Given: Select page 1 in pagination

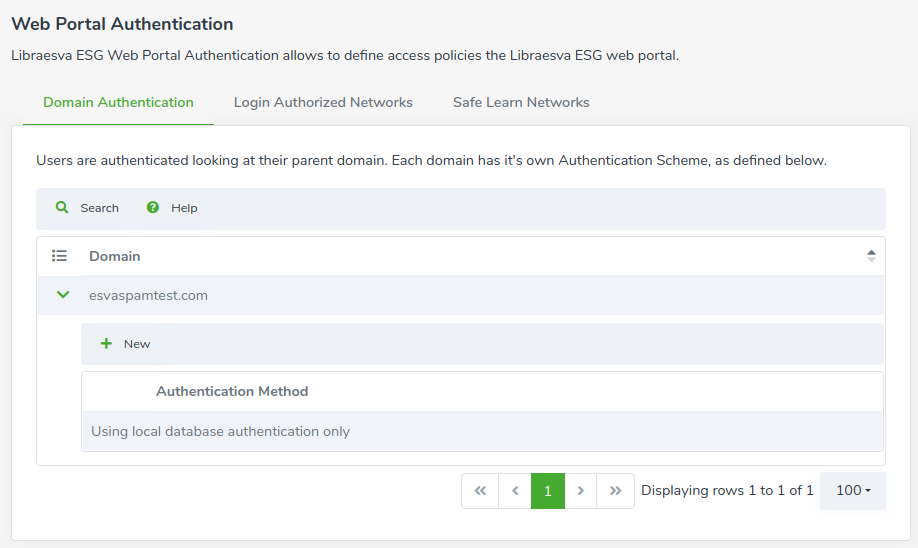Looking at the screenshot, I should pyautogui.click(x=548, y=491).
